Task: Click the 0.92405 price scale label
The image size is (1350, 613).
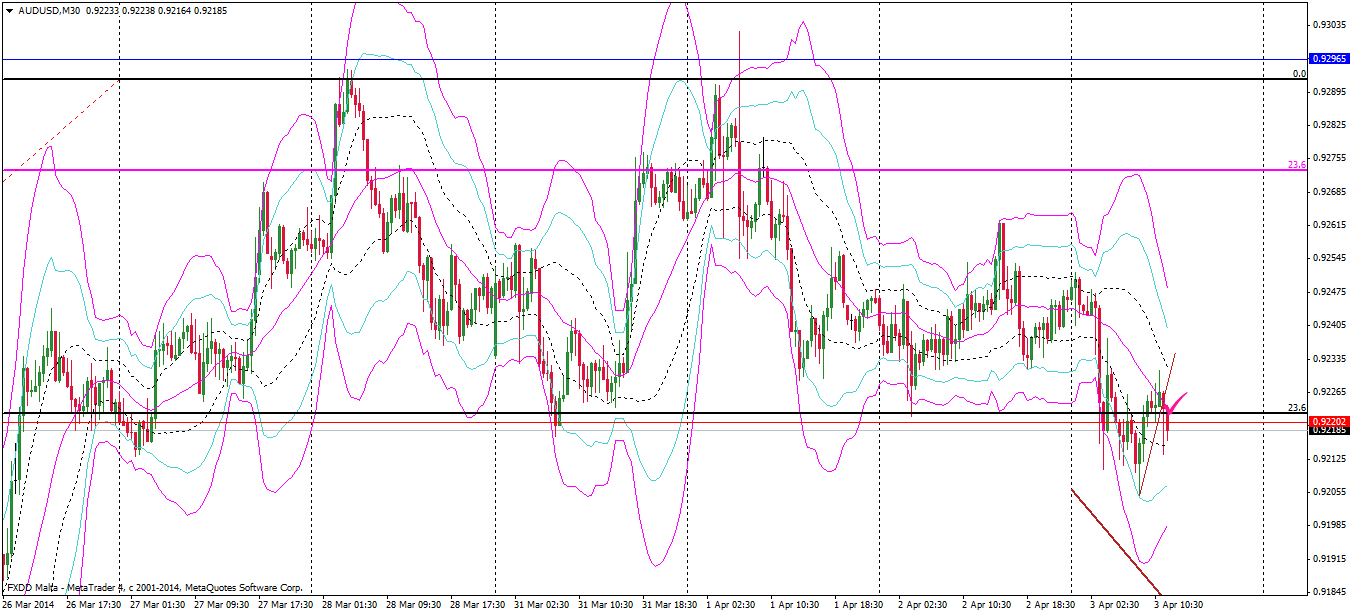Action: [x=1329, y=325]
